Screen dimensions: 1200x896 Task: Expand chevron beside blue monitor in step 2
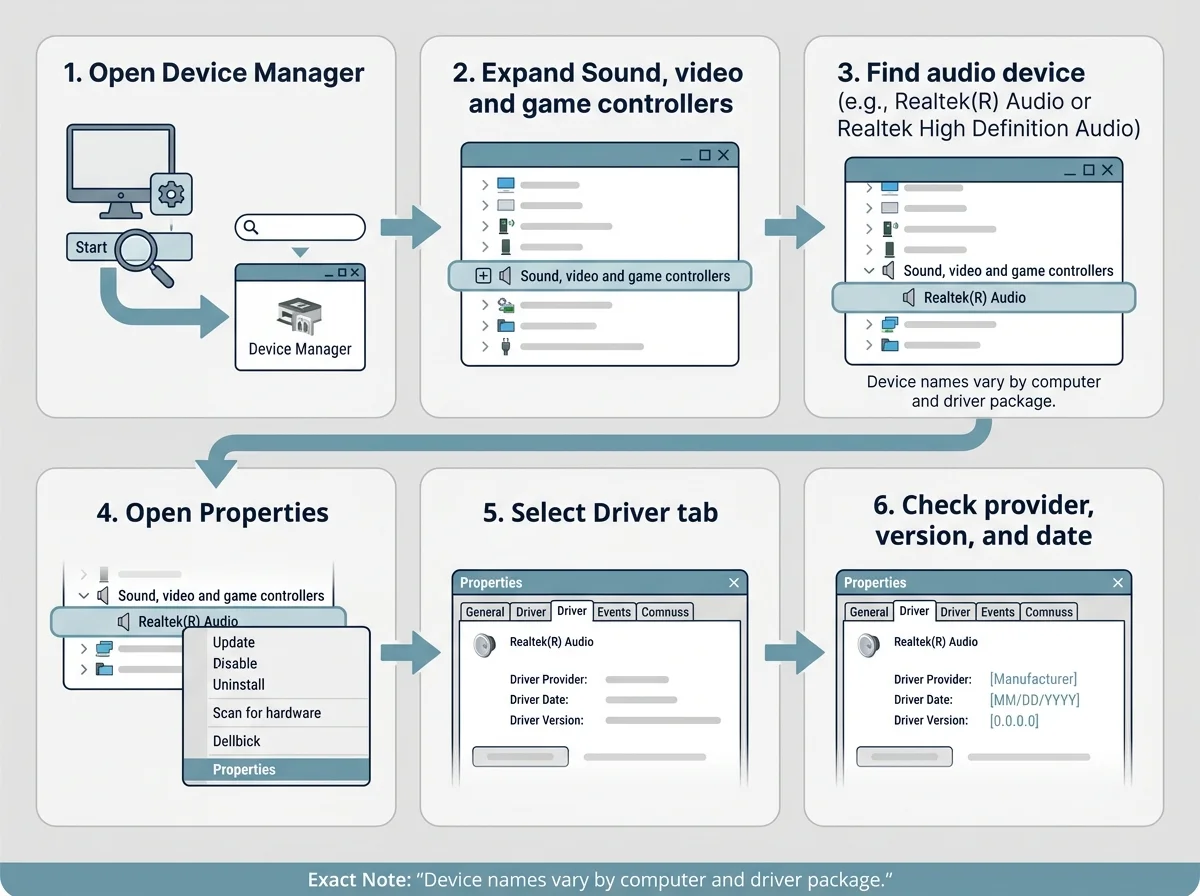[484, 185]
